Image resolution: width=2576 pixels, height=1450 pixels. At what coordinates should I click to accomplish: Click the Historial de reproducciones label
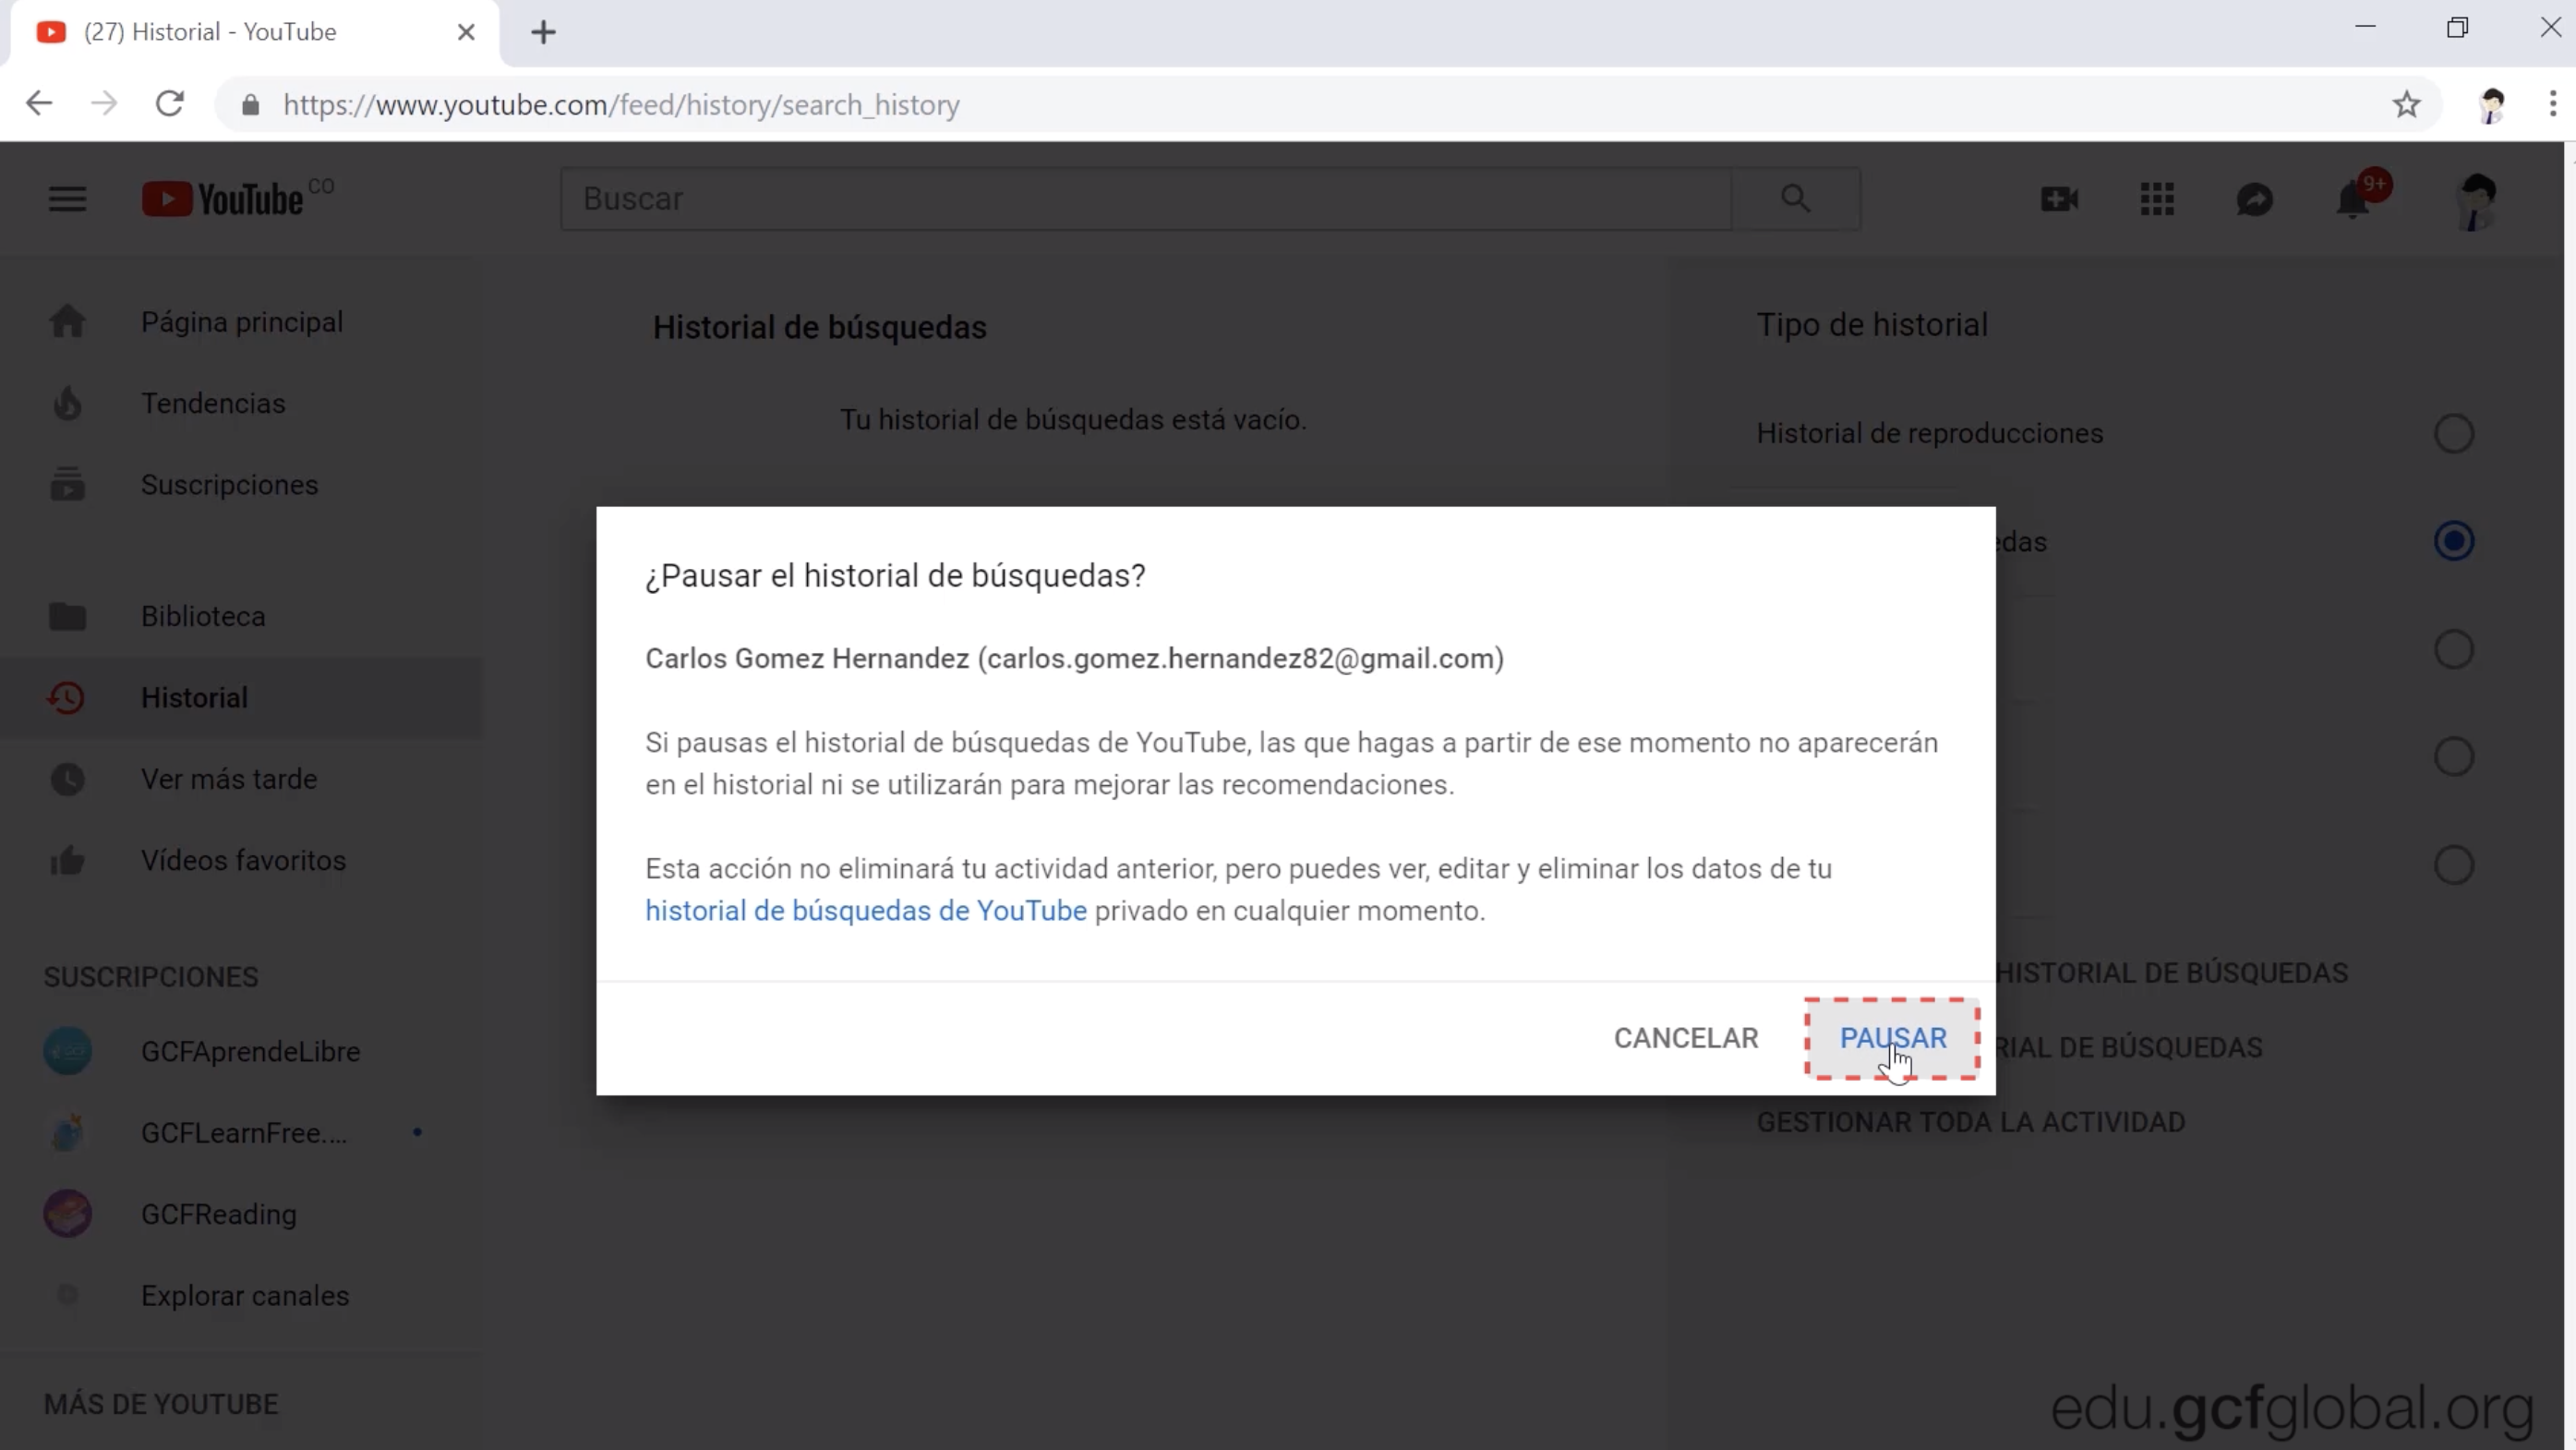coord(1929,434)
